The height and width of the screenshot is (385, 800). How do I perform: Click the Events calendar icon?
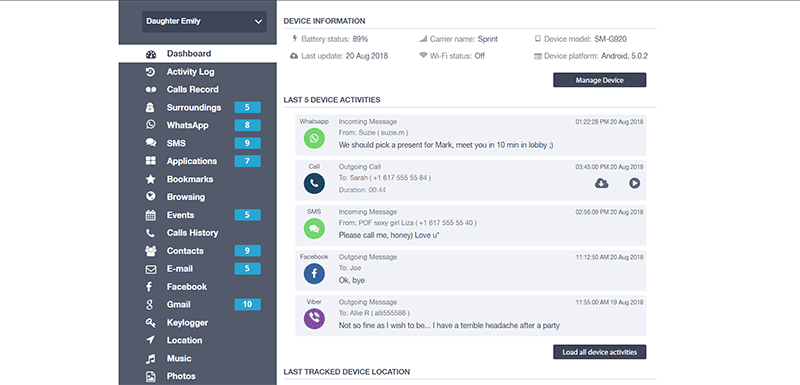[x=151, y=215]
